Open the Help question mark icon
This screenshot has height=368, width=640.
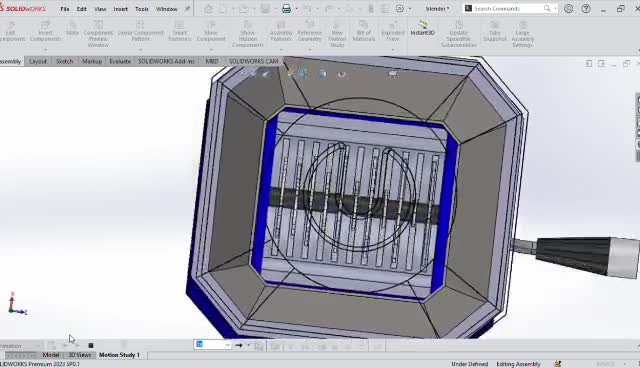[x=586, y=9]
